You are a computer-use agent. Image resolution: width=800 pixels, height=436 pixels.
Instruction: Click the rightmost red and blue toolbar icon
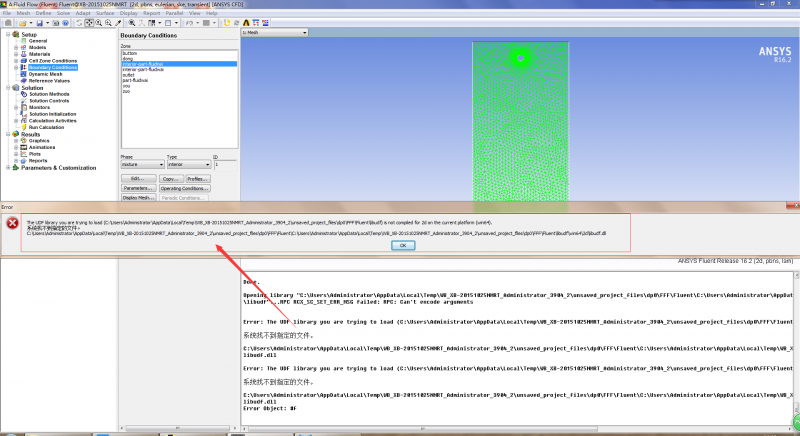coord(265,23)
